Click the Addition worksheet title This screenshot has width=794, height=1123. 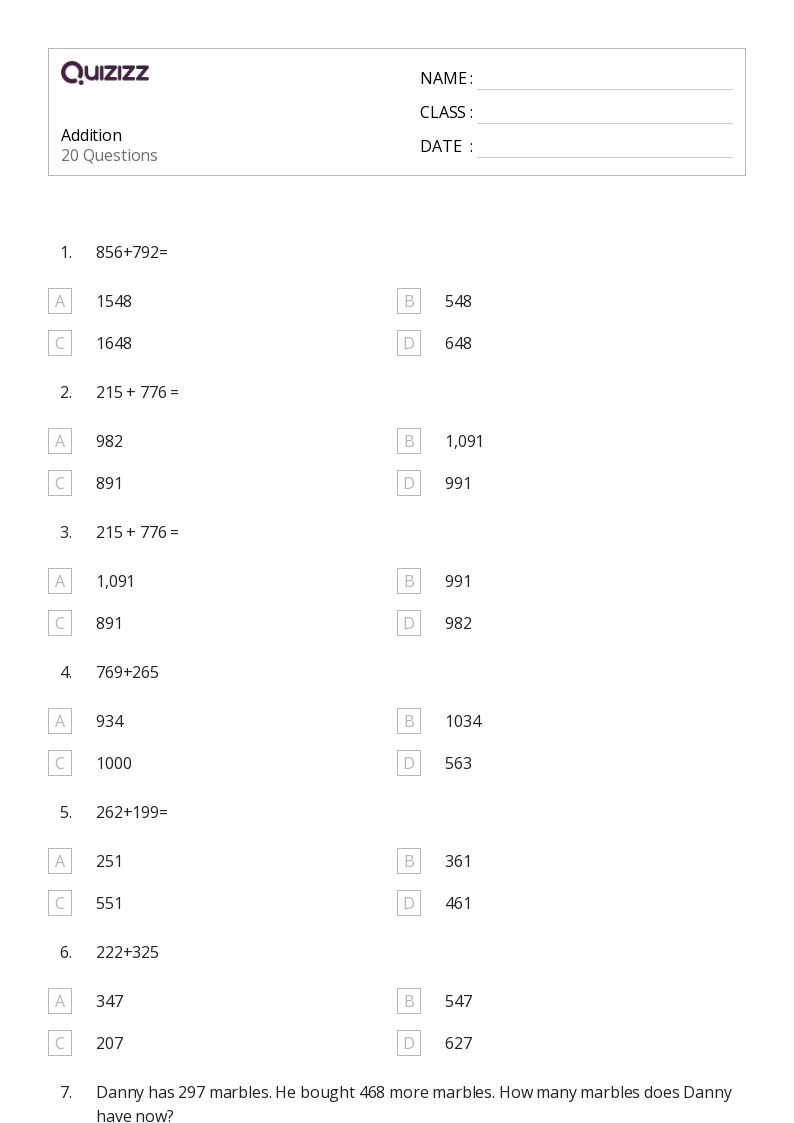coord(92,135)
